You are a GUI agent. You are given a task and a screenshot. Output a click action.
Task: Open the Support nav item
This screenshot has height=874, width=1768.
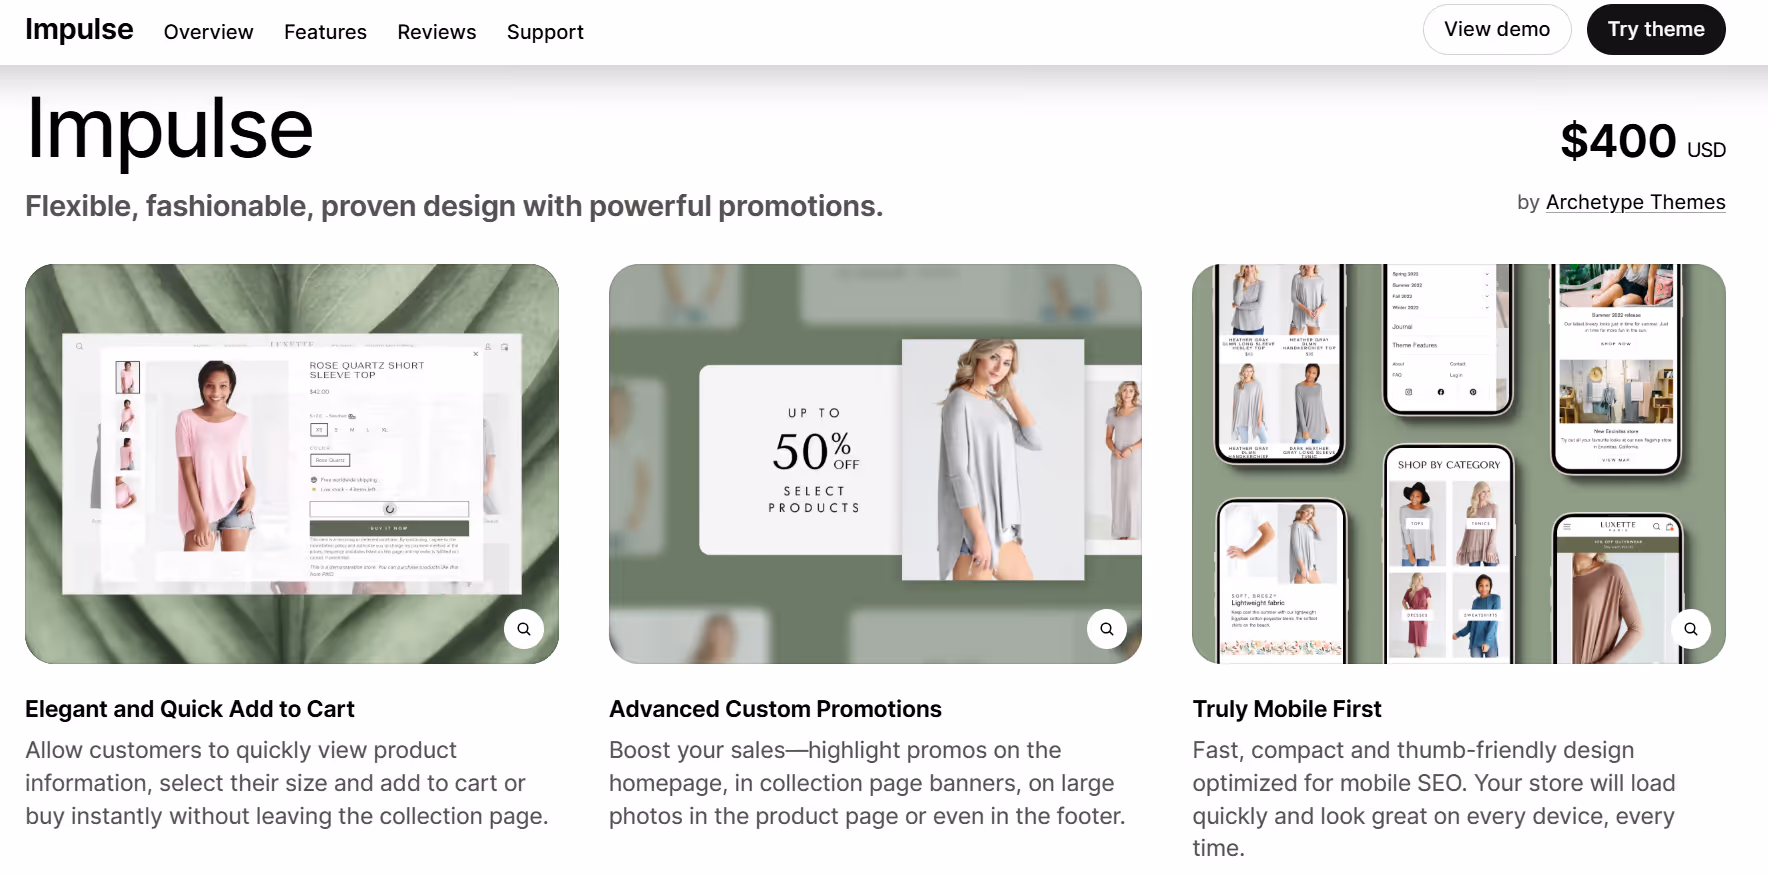[545, 32]
